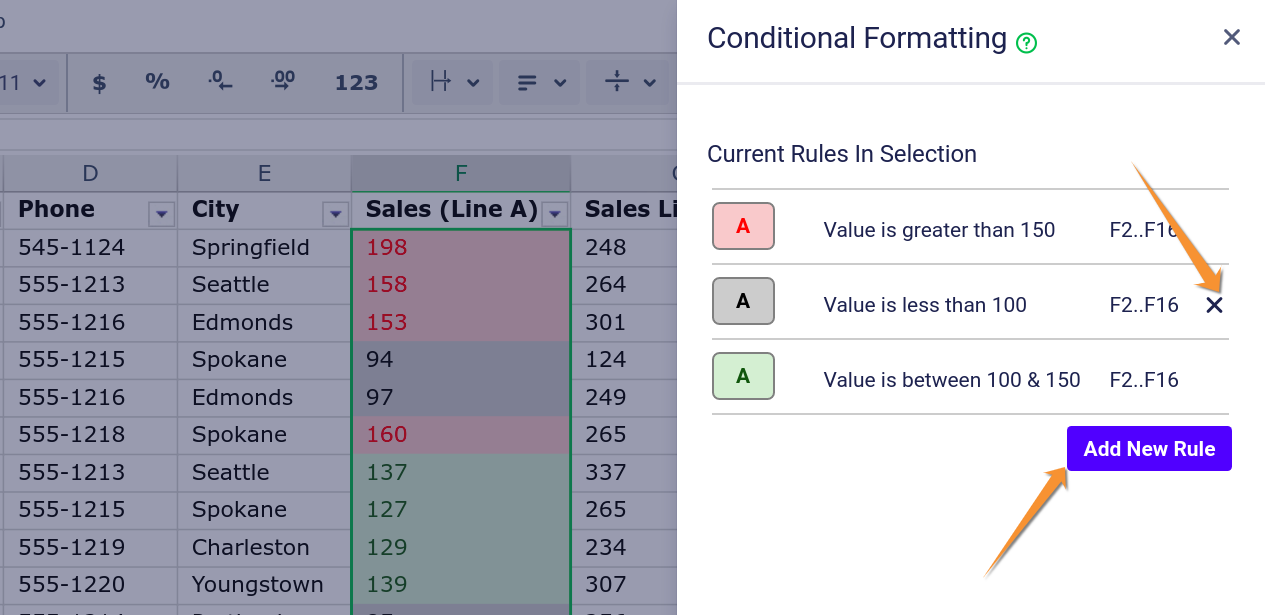Open horizontal alignment options

point(539,83)
